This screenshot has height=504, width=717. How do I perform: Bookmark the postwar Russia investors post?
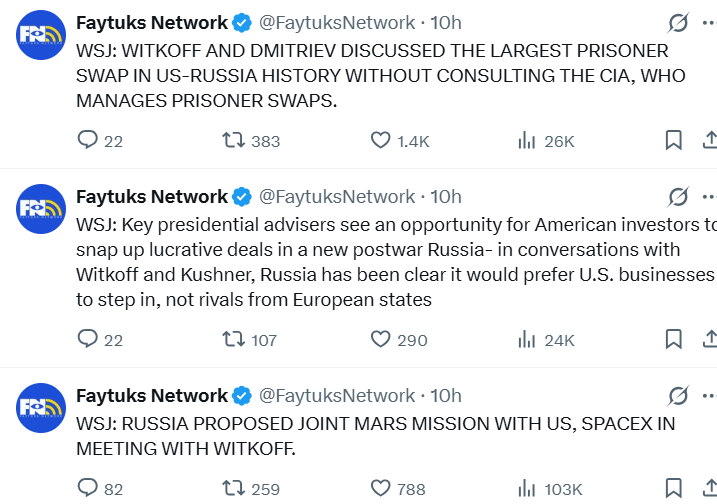(674, 340)
